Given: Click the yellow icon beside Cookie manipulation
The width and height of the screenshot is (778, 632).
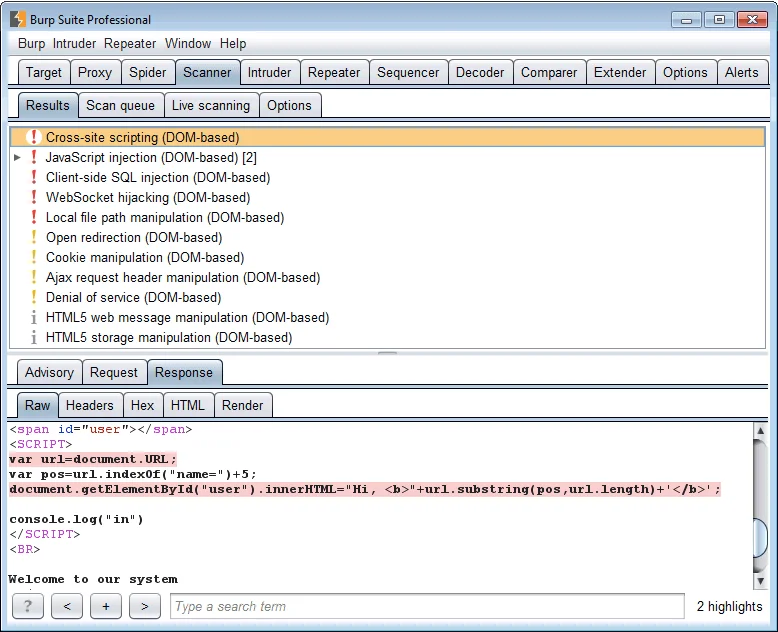Looking at the screenshot, I should [x=34, y=257].
